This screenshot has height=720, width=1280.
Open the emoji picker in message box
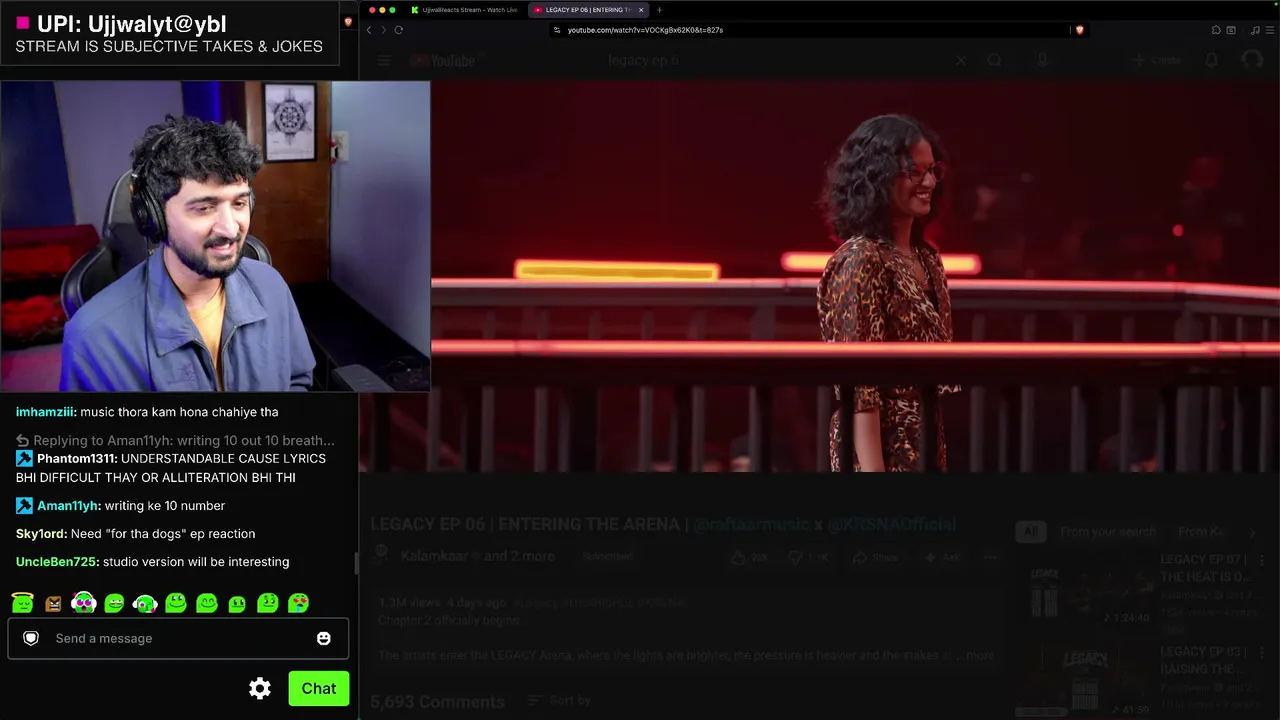tap(324, 638)
